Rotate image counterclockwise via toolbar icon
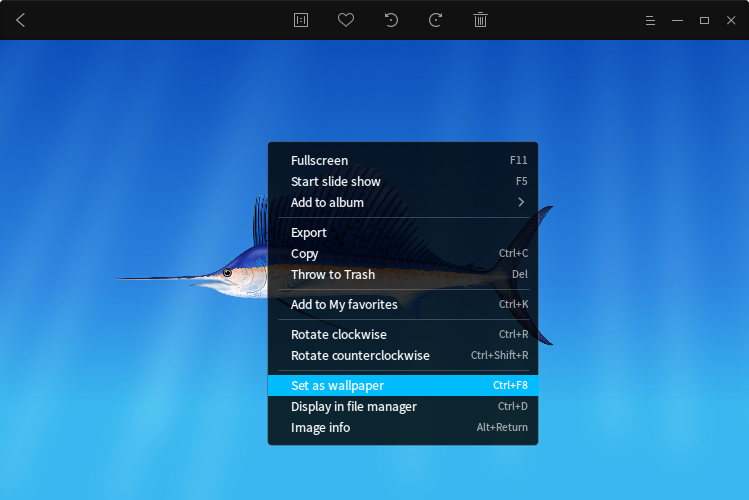This screenshot has width=749, height=500. 391,20
